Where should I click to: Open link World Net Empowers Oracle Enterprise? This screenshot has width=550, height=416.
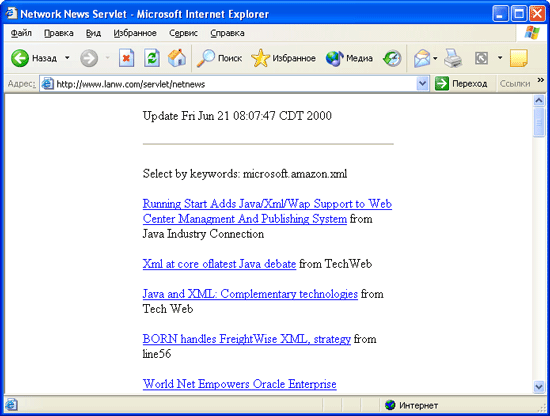[240, 384]
